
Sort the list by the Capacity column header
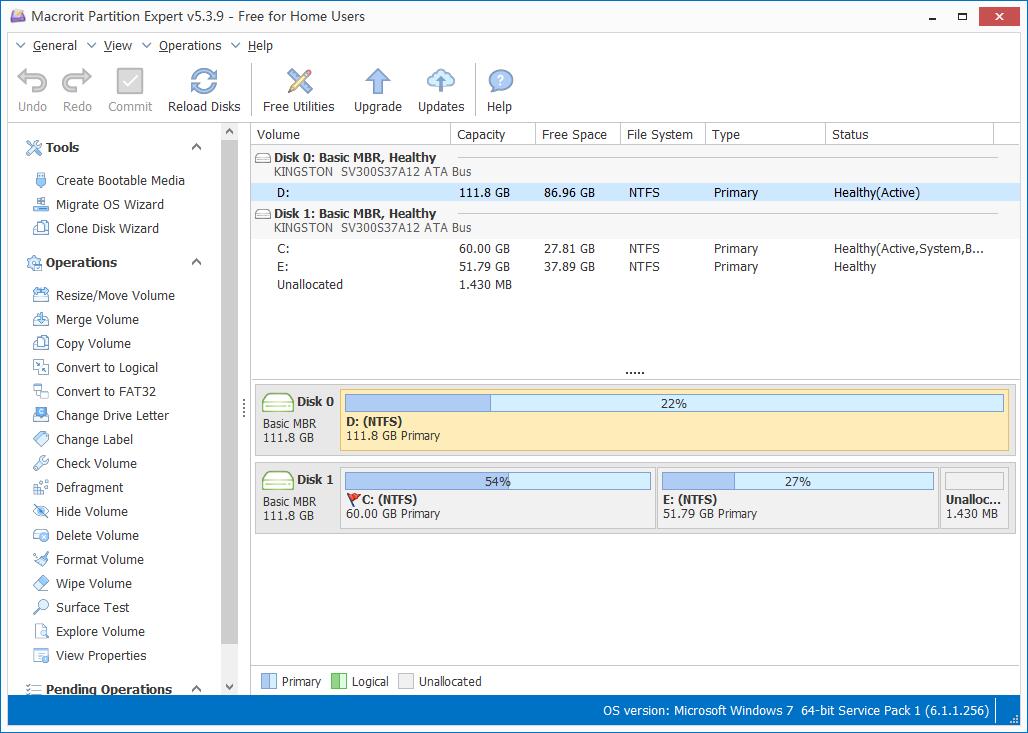point(481,134)
